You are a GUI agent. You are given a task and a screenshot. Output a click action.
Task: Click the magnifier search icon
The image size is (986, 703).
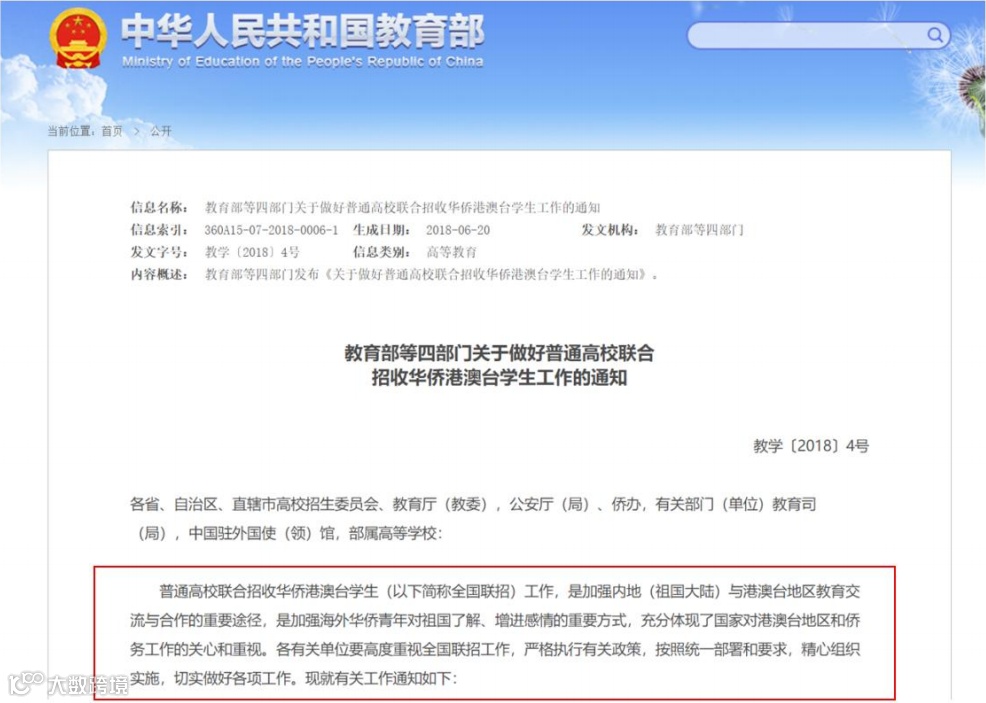936,35
